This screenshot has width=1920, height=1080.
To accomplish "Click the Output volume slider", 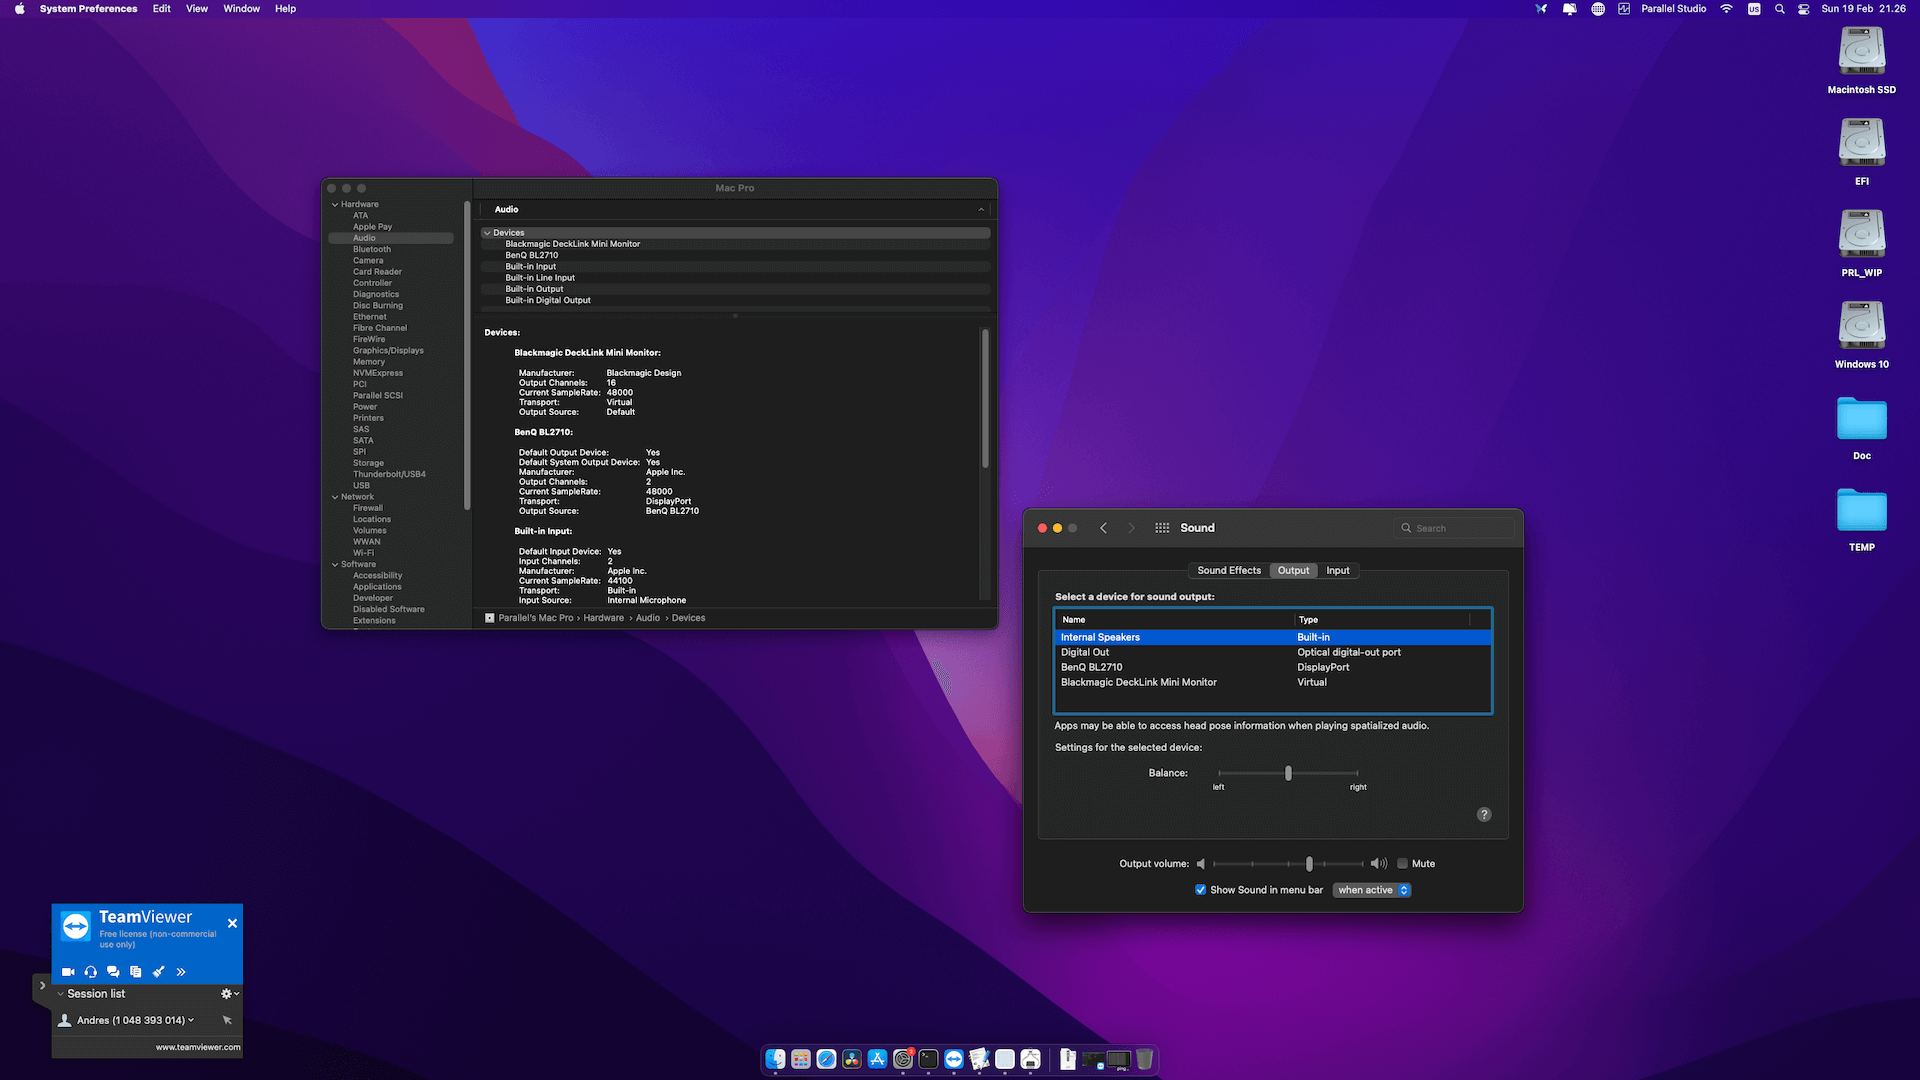I will click(x=1289, y=863).
